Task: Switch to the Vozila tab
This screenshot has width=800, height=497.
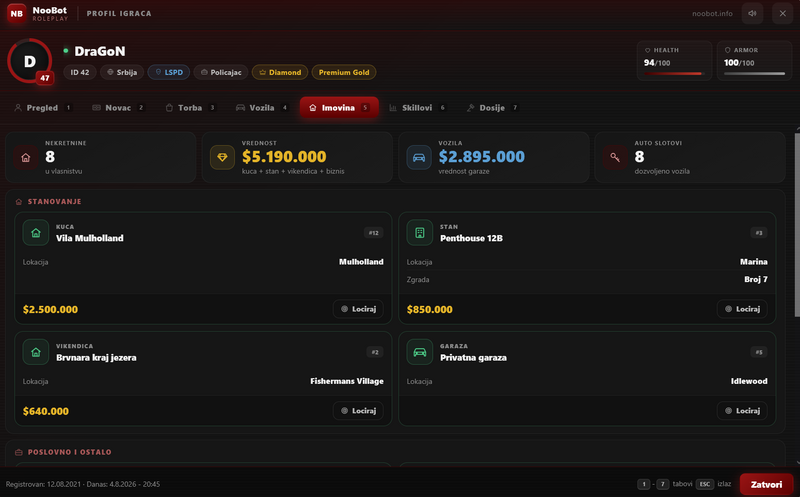Action: tap(262, 108)
